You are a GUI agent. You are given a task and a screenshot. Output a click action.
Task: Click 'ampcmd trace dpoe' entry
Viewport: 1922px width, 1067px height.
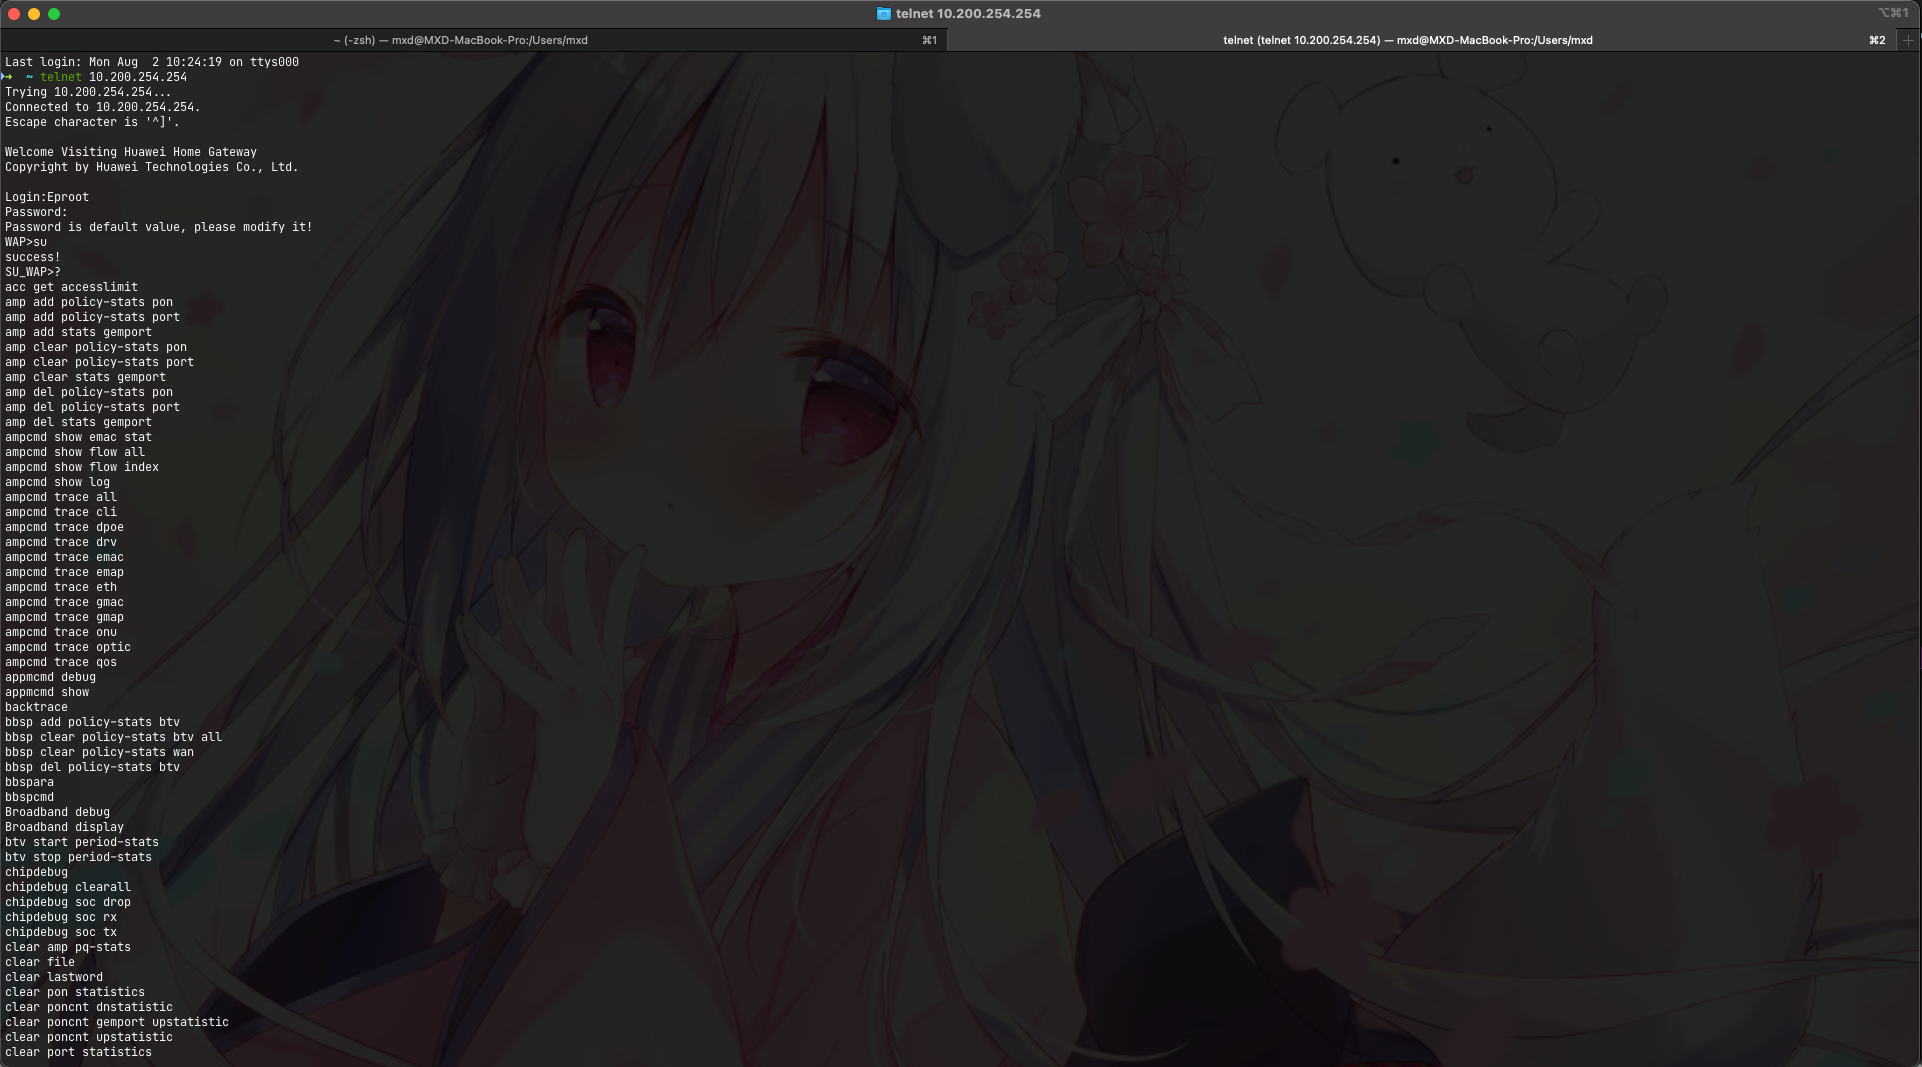64,527
